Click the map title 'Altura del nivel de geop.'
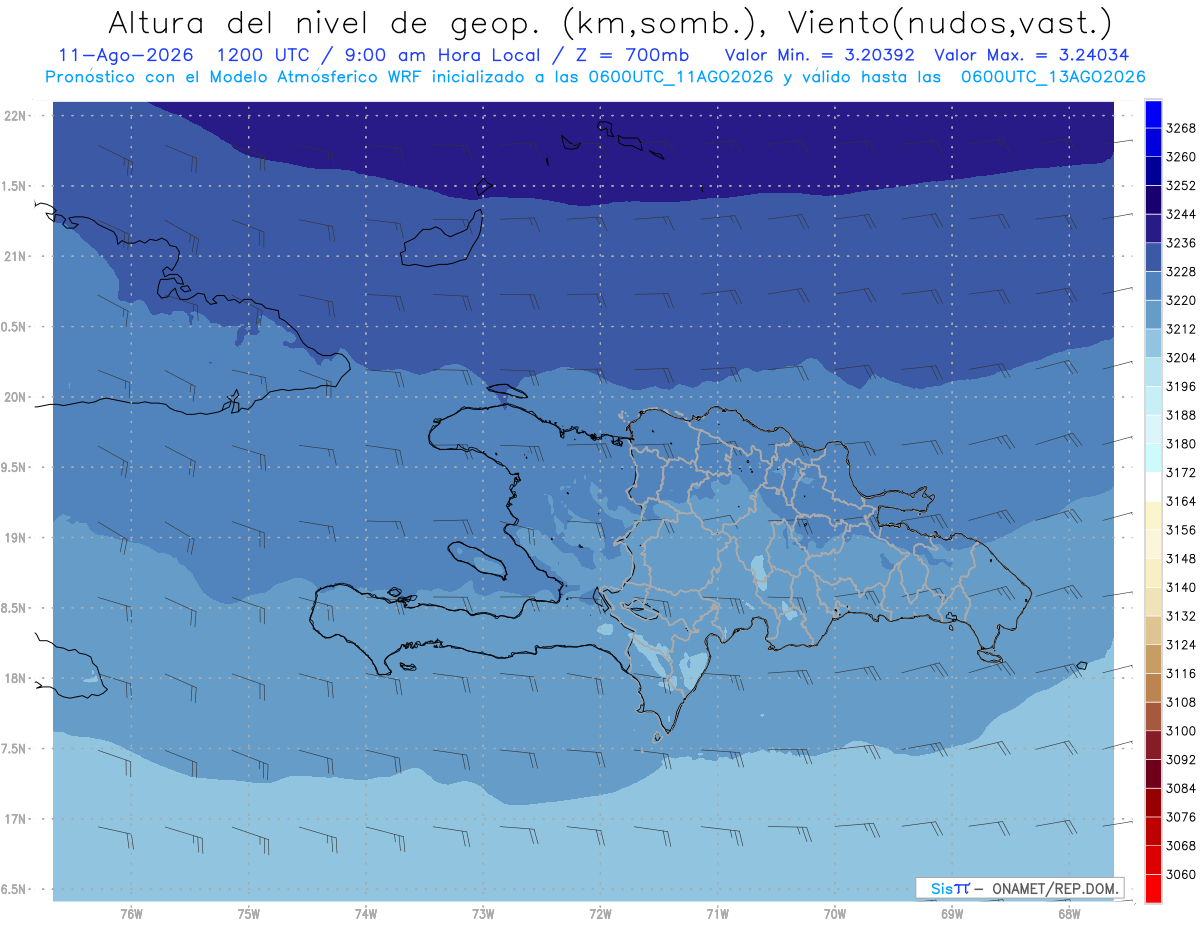Viewport: 1200px width, 927px height. [328, 22]
